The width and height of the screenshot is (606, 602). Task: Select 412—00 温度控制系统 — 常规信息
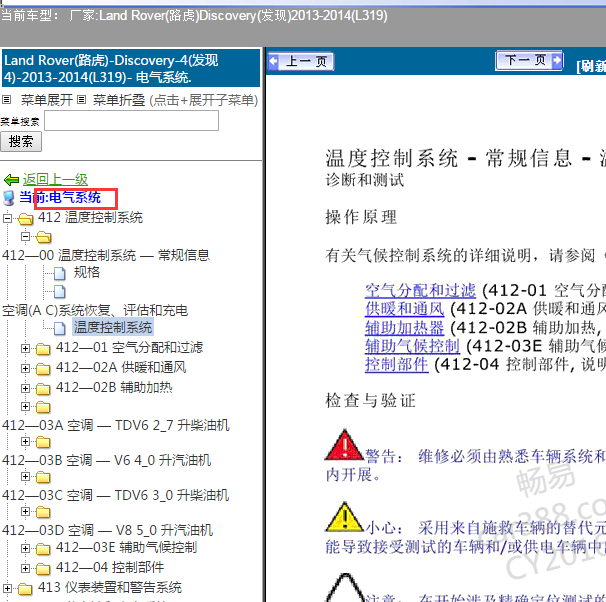tap(106, 255)
